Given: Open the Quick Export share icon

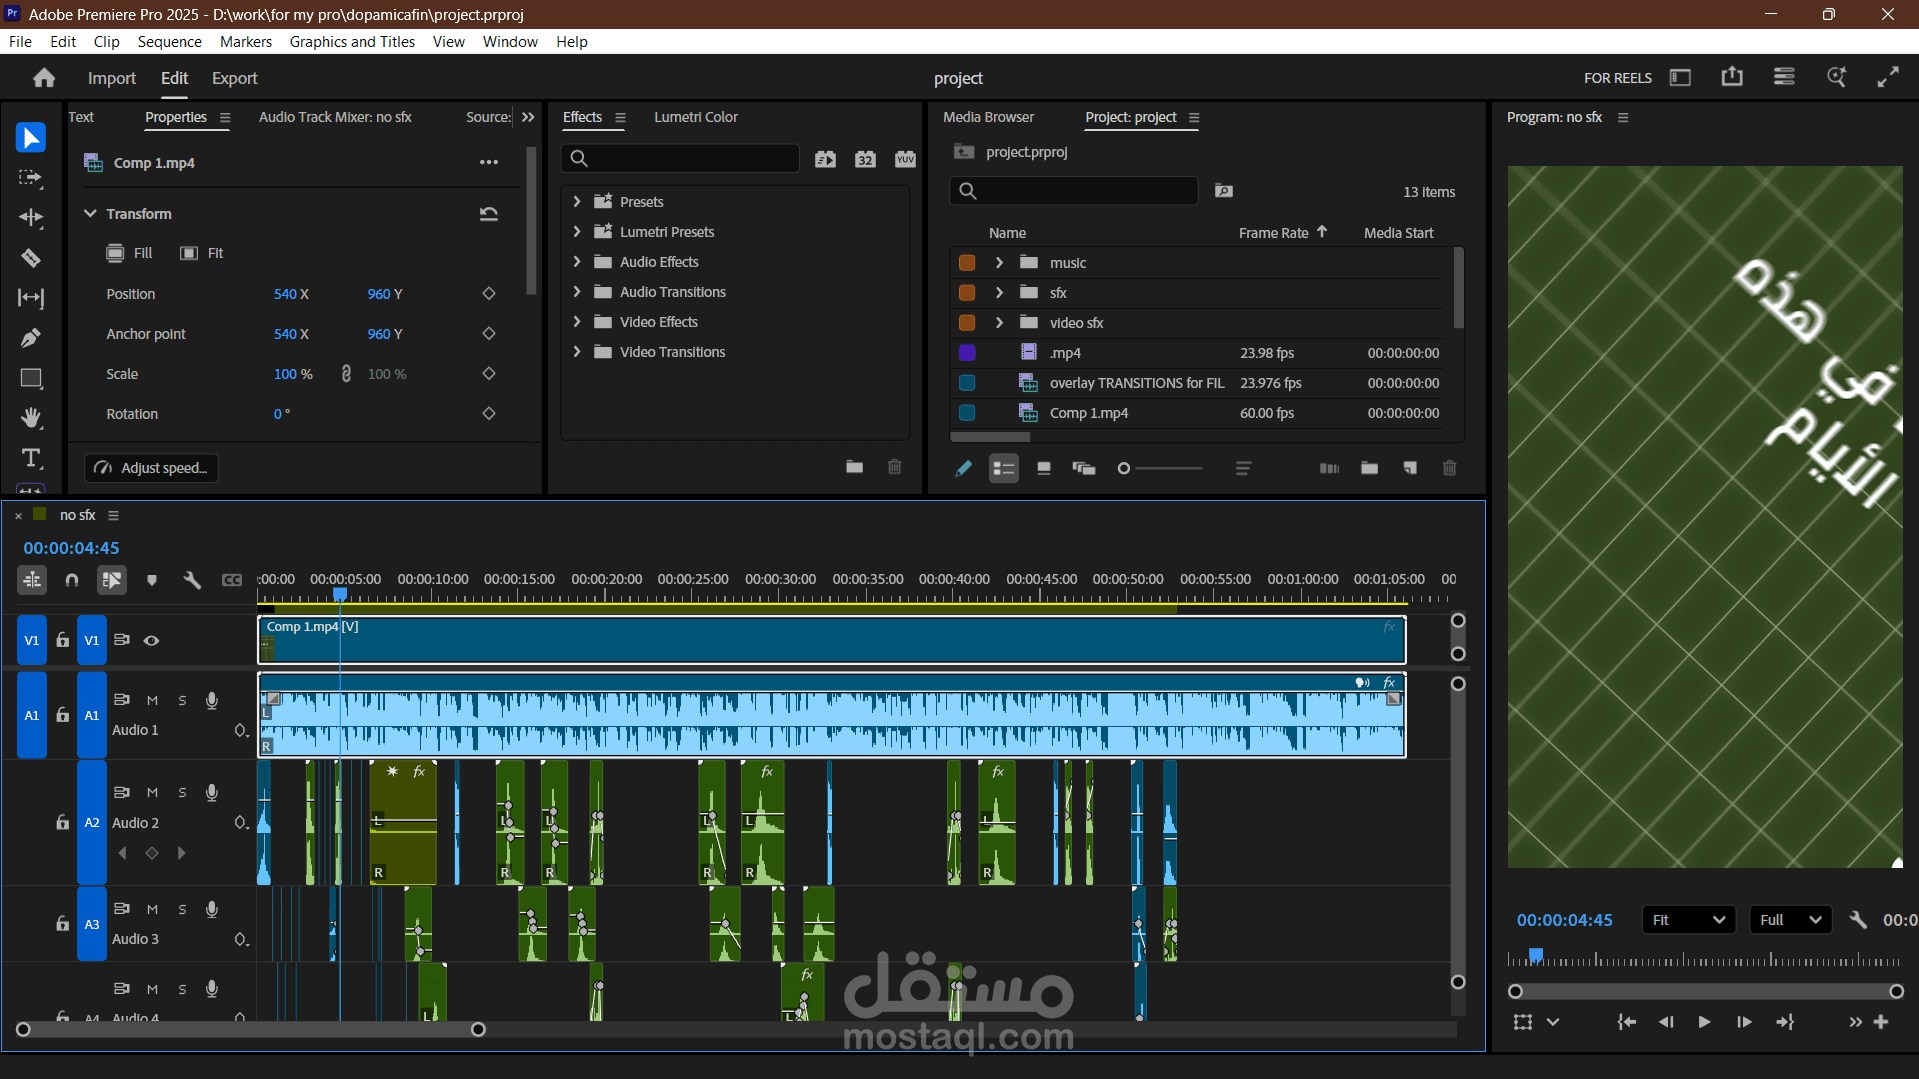Looking at the screenshot, I should [1732, 78].
